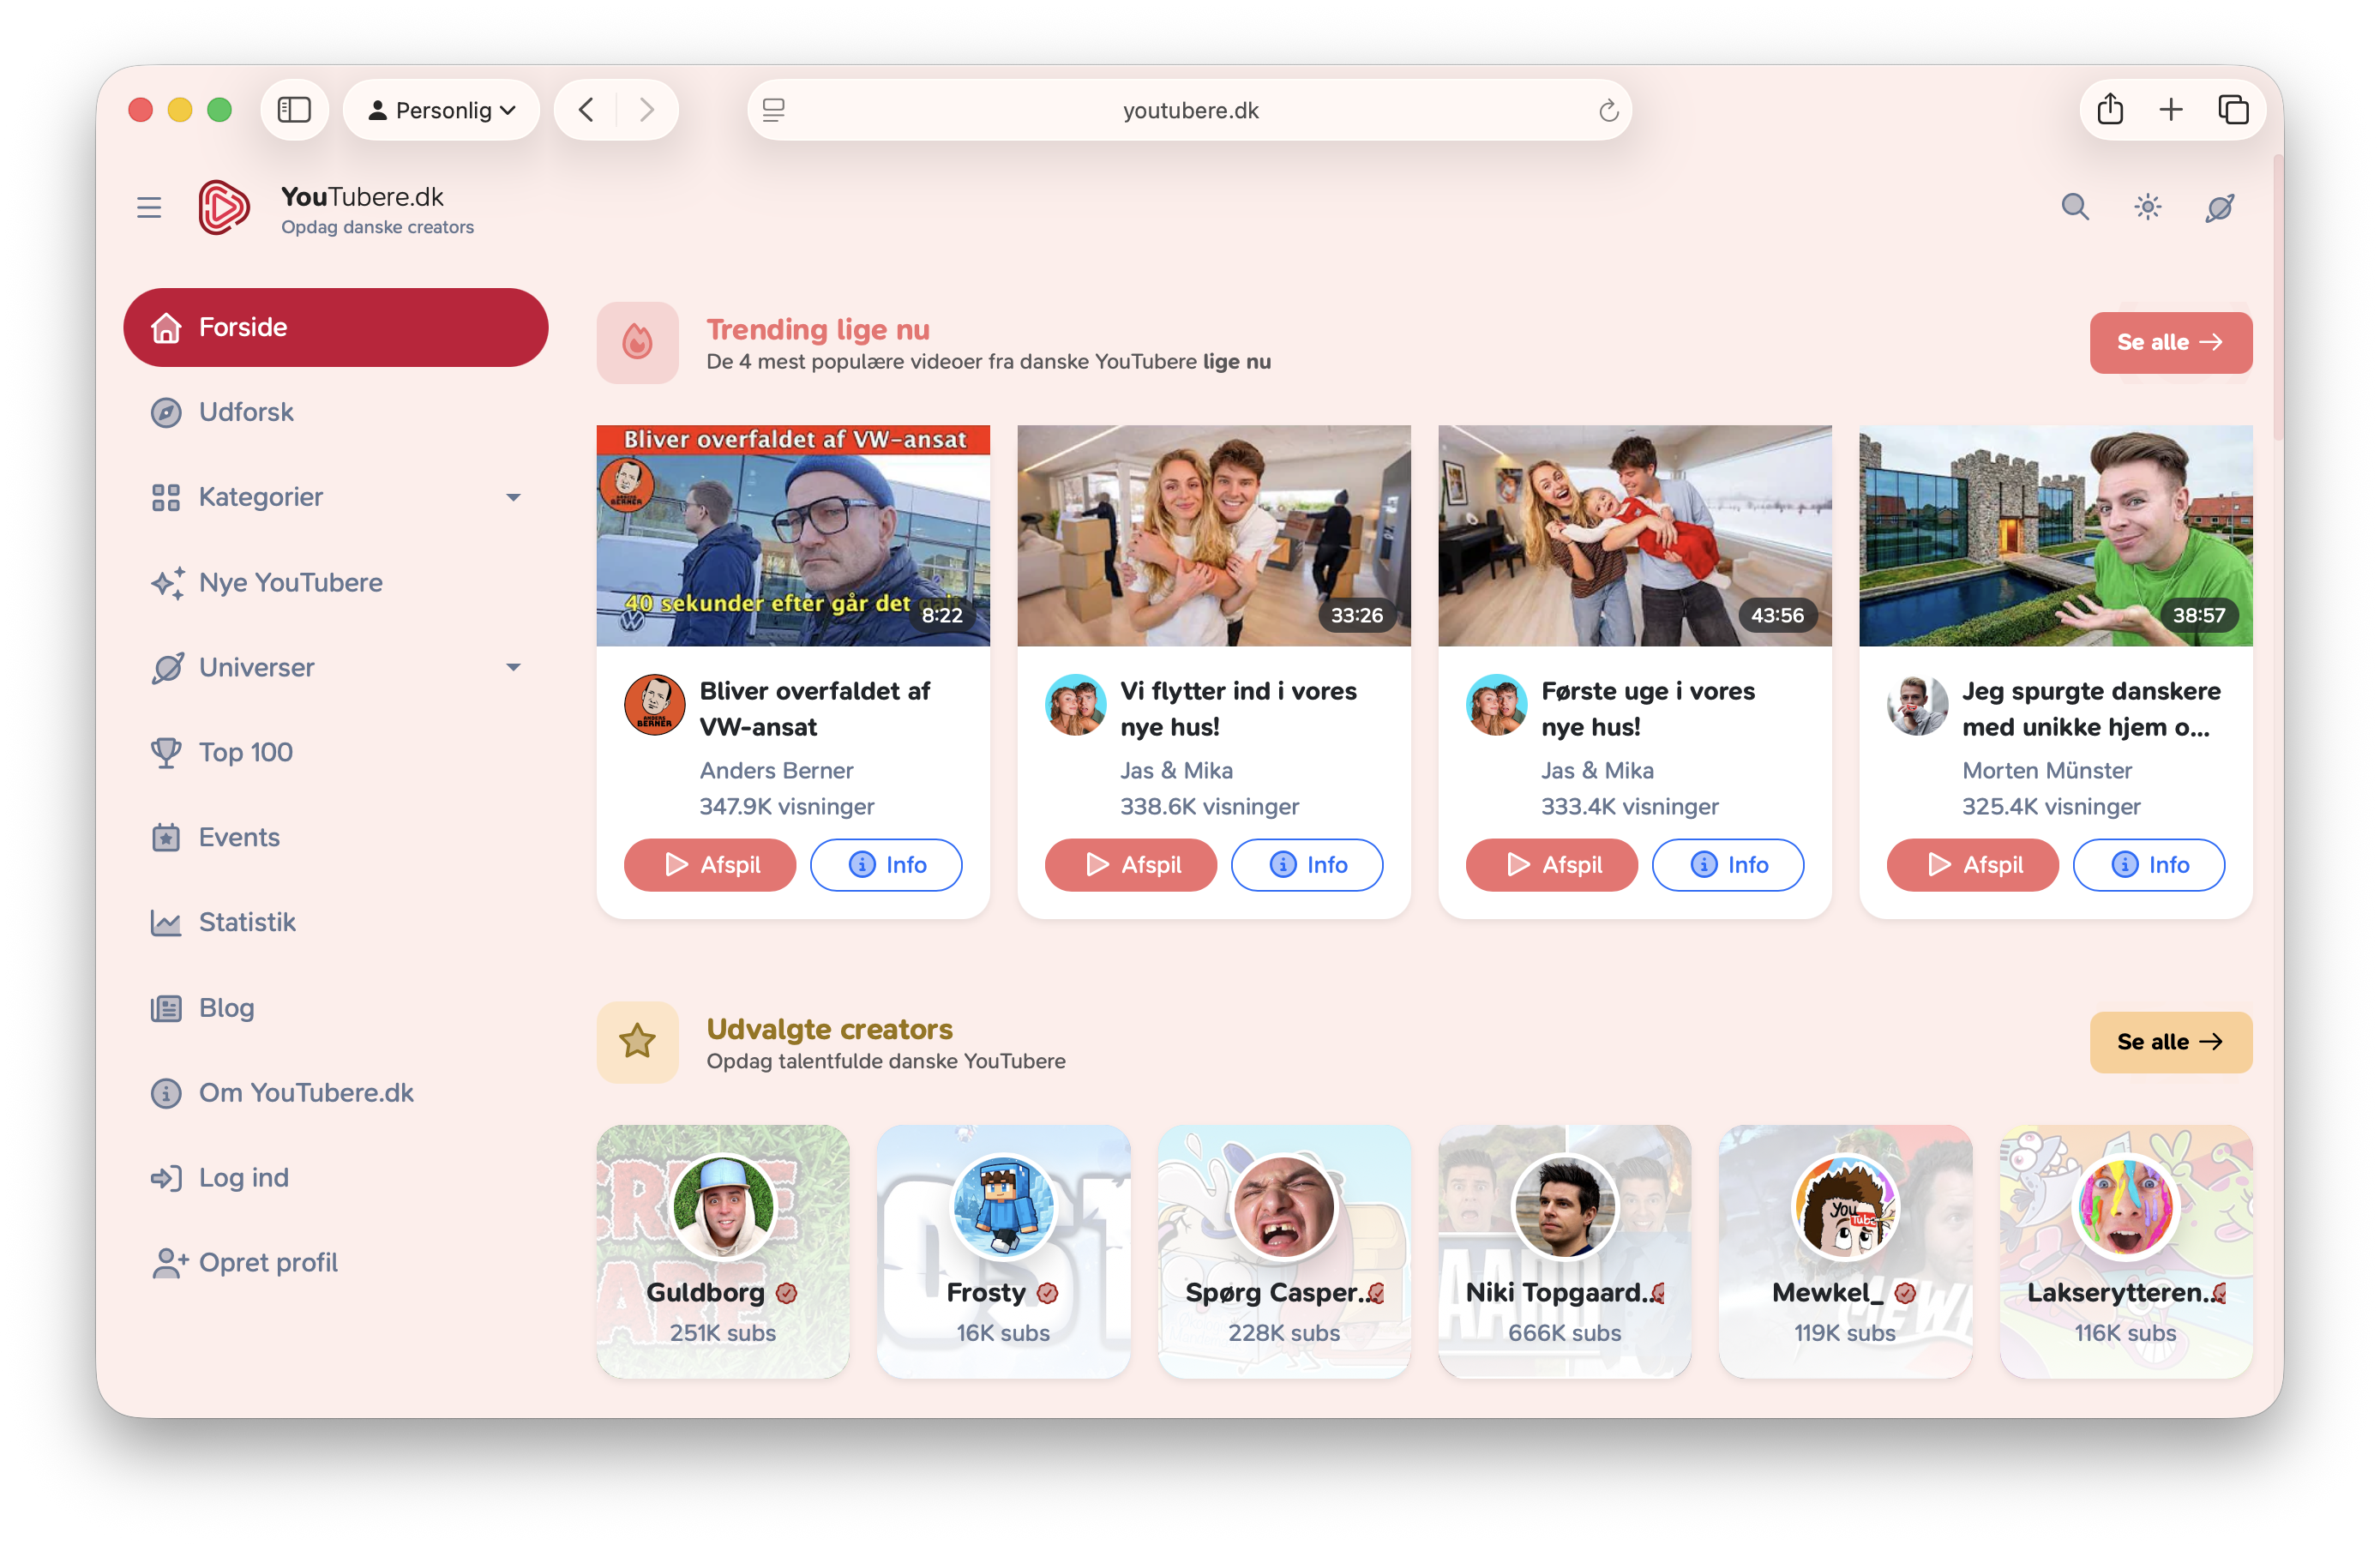This screenshot has height=1545, width=2380.
Task: Click the Events calendar icon
Action: point(166,837)
